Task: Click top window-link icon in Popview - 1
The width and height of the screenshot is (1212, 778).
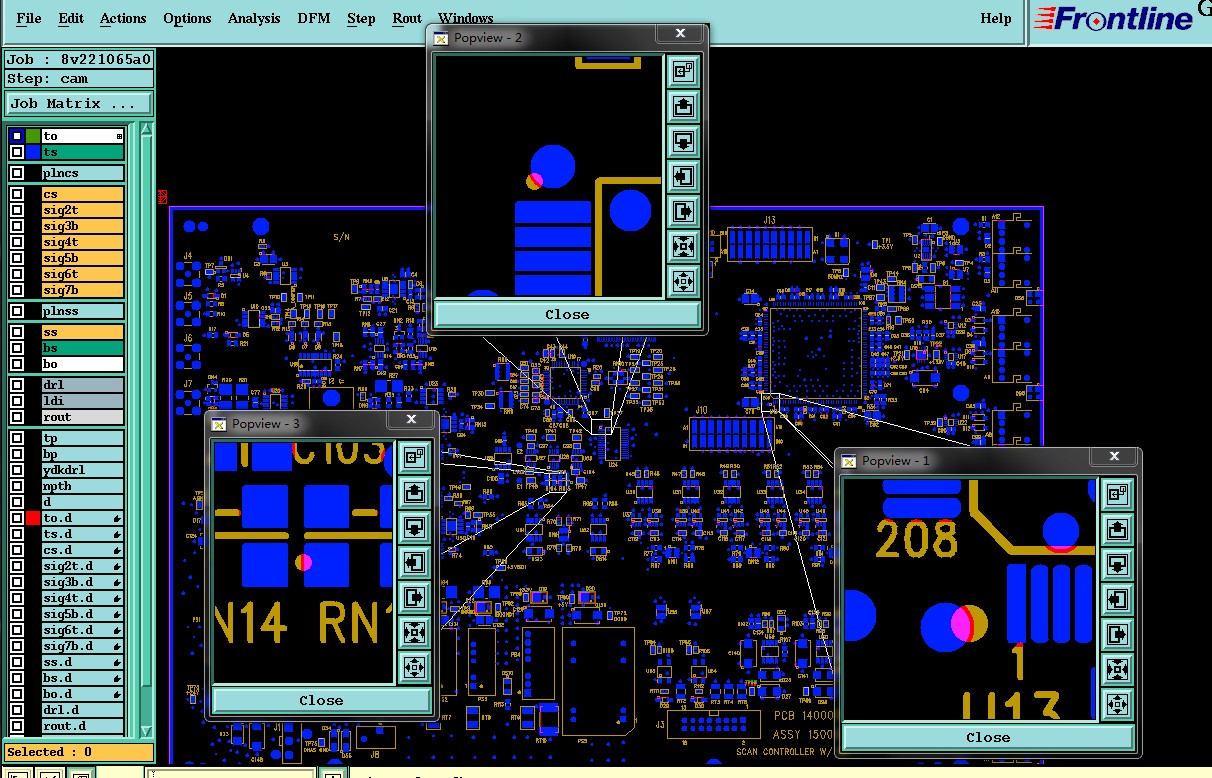Action: click(x=1116, y=494)
